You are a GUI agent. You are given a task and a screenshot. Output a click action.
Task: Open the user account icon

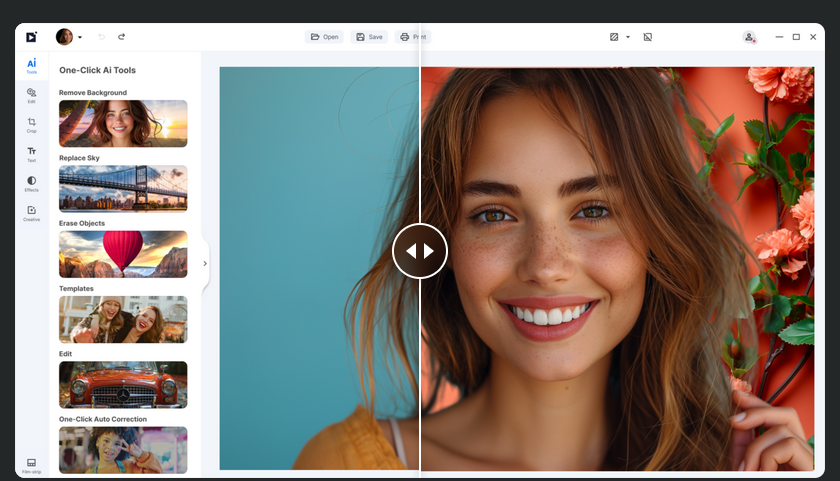(x=749, y=37)
